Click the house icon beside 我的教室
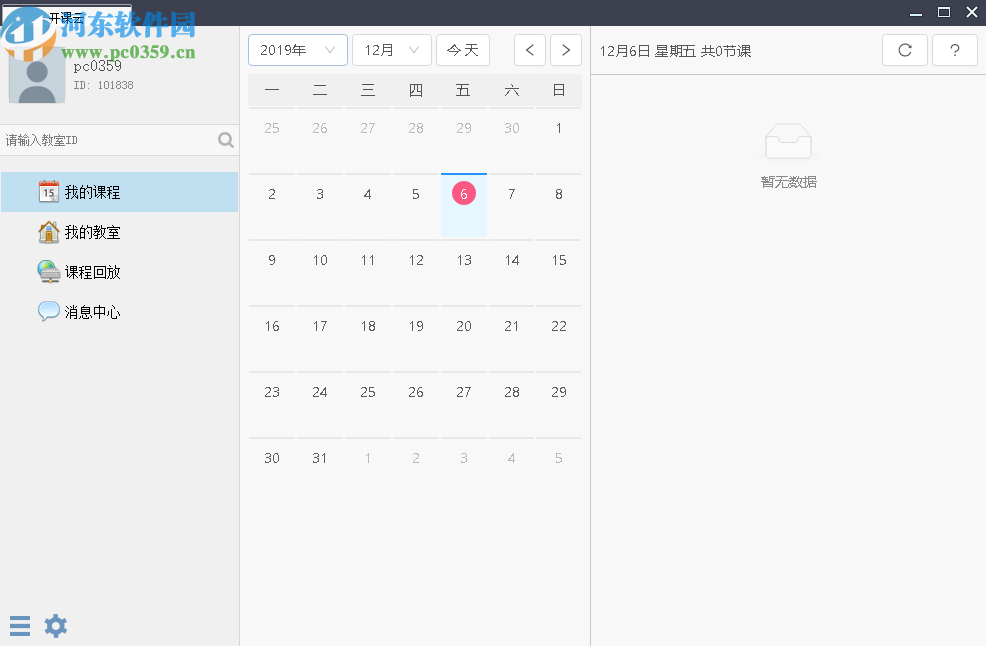The image size is (986, 646). (x=48, y=231)
